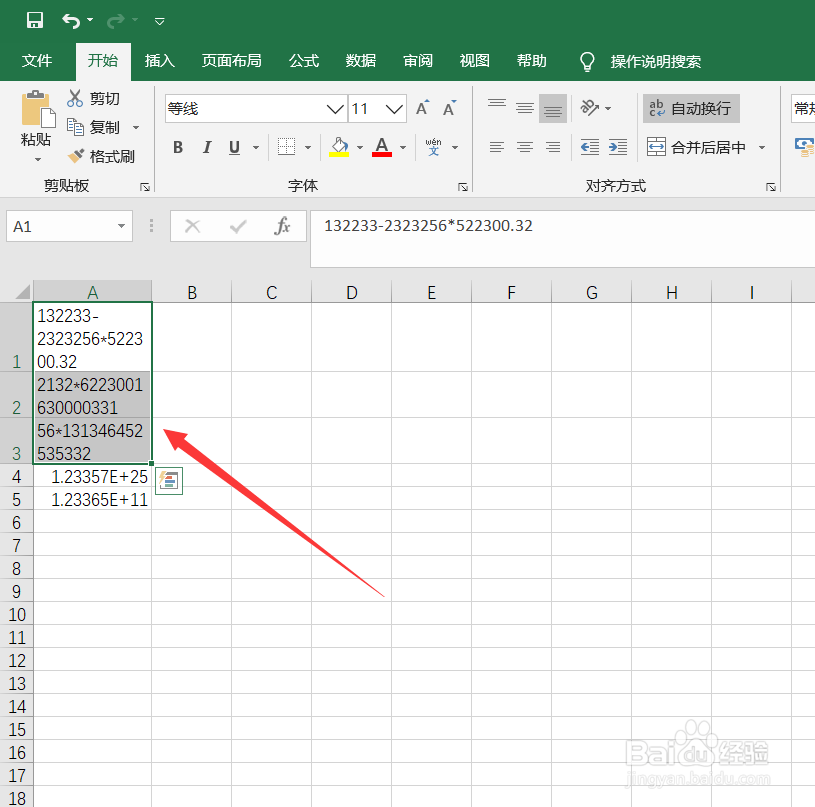The image size is (815, 807).
Task: Select bottom vertical align icon
Action: [x=553, y=108]
